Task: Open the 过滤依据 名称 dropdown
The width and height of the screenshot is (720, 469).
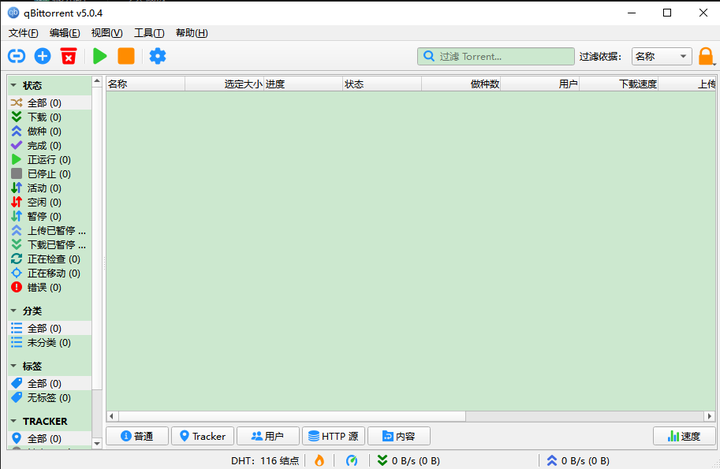Action: [661, 57]
